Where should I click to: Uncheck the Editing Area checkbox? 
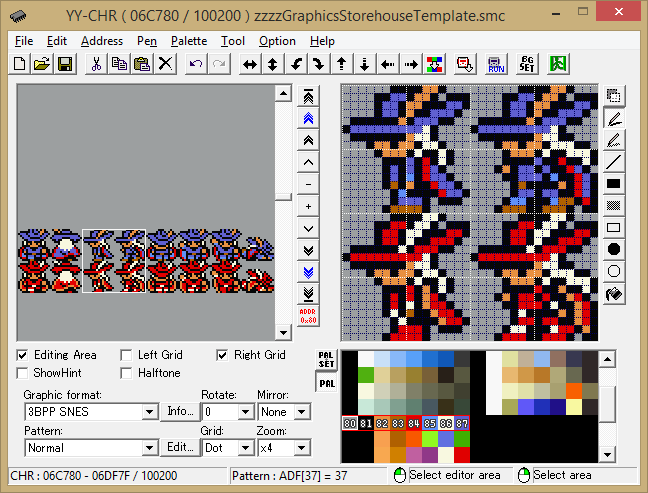pos(24,355)
